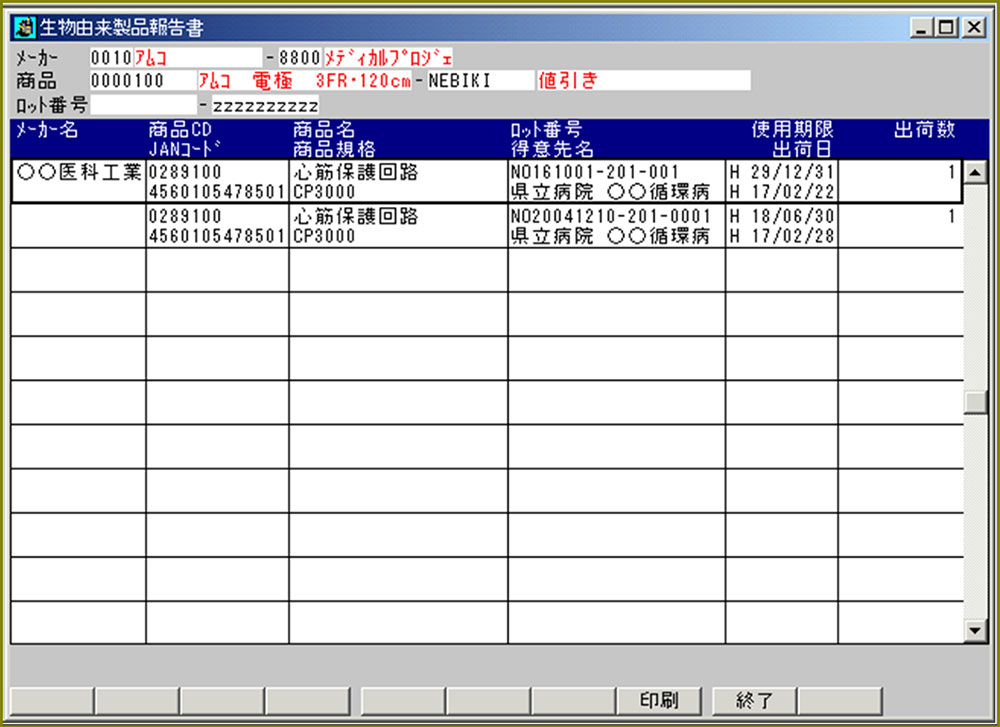Click the NEBIKI product code field

478,81
